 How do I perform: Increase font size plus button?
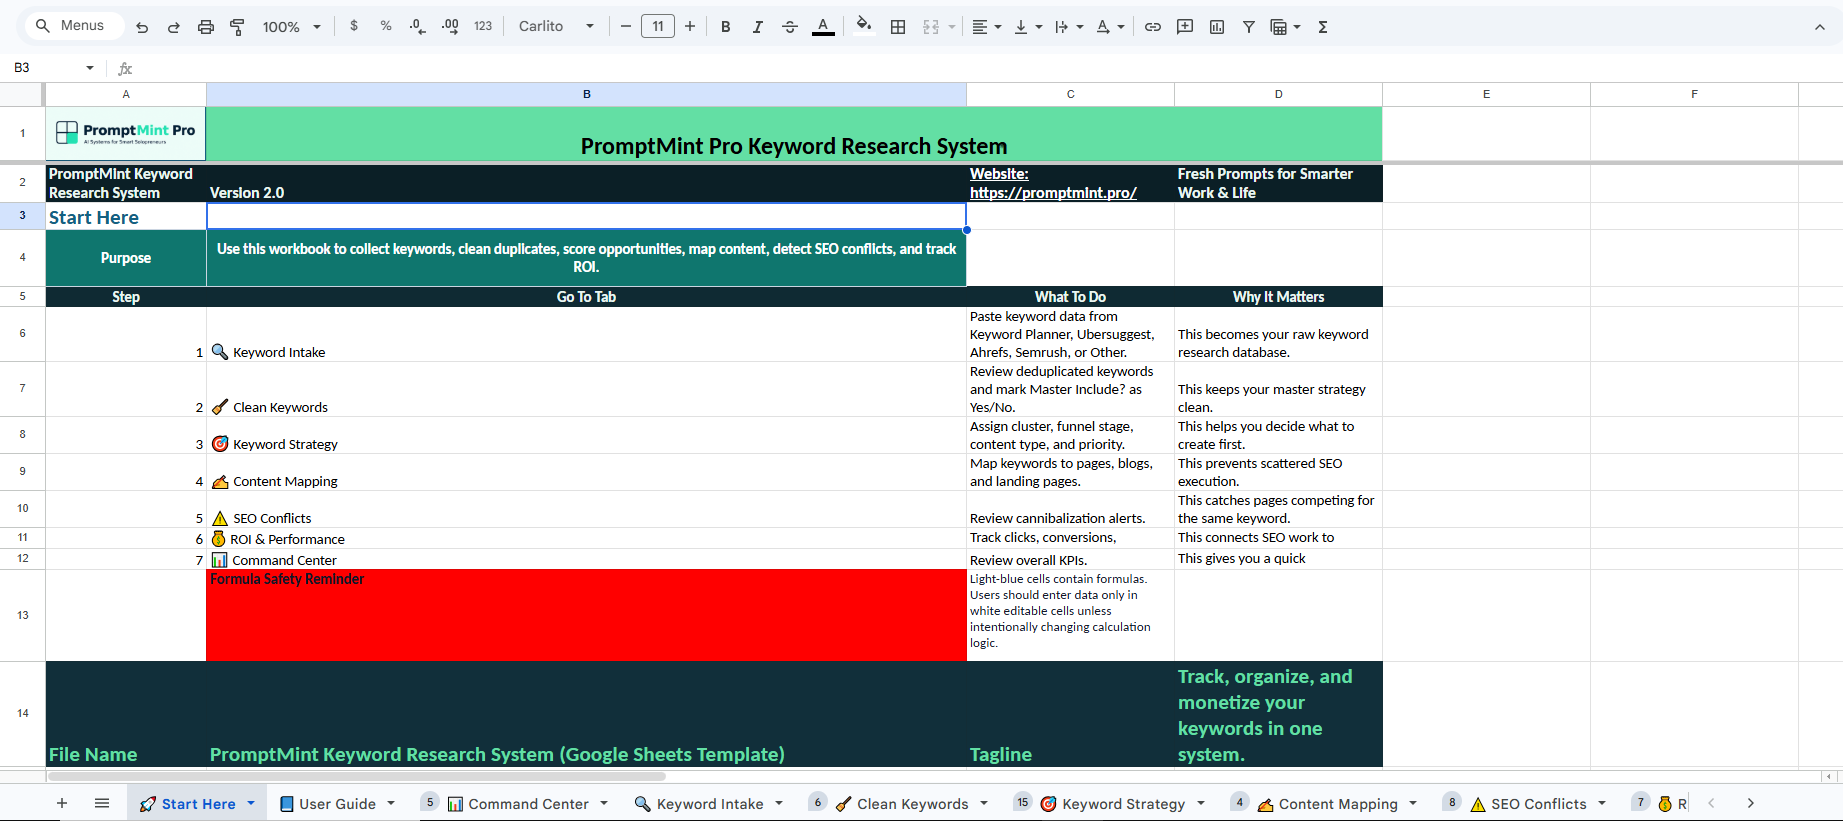pos(690,26)
